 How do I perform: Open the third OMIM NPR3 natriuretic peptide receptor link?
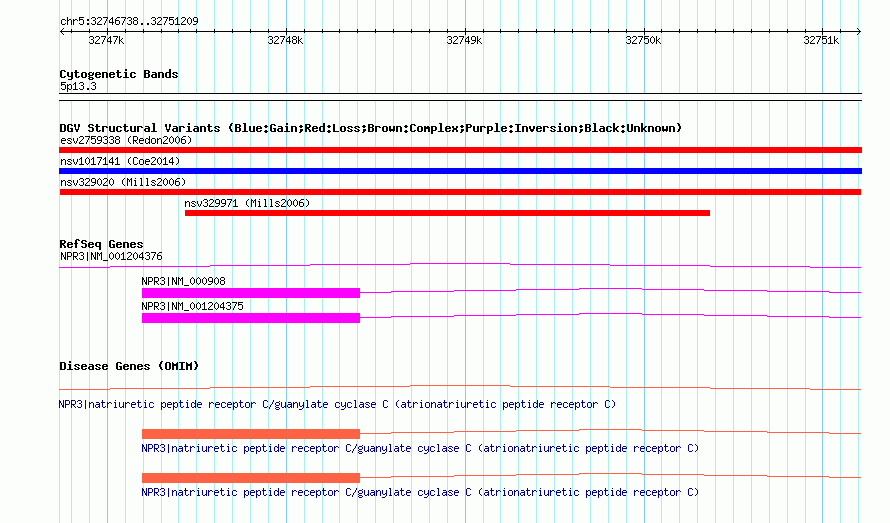coord(420,492)
